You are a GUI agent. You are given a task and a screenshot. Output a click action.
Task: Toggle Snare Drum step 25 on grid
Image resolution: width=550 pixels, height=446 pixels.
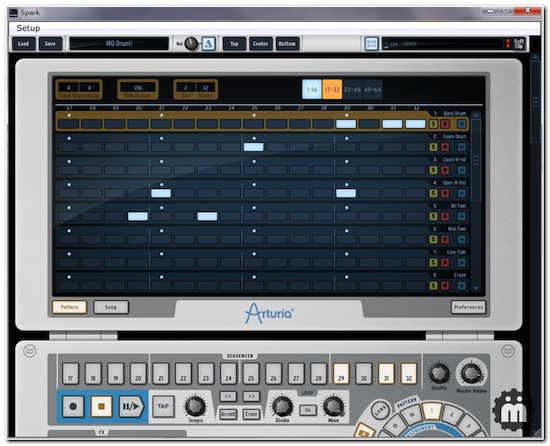click(x=254, y=147)
